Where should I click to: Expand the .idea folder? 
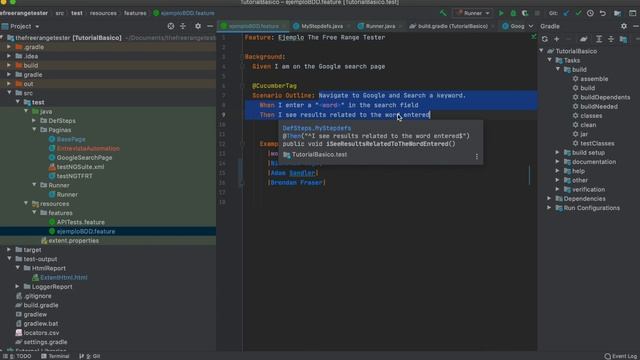(9, 56)
